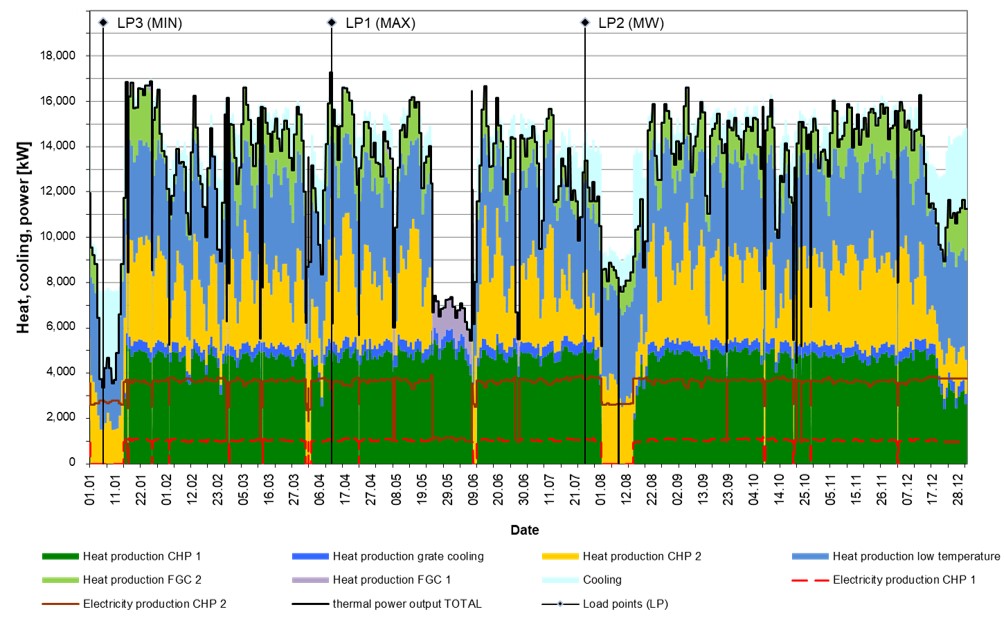
Task: Click the 8,000 y-axis label
Action: pyautogui.click(x=60, y=282)
